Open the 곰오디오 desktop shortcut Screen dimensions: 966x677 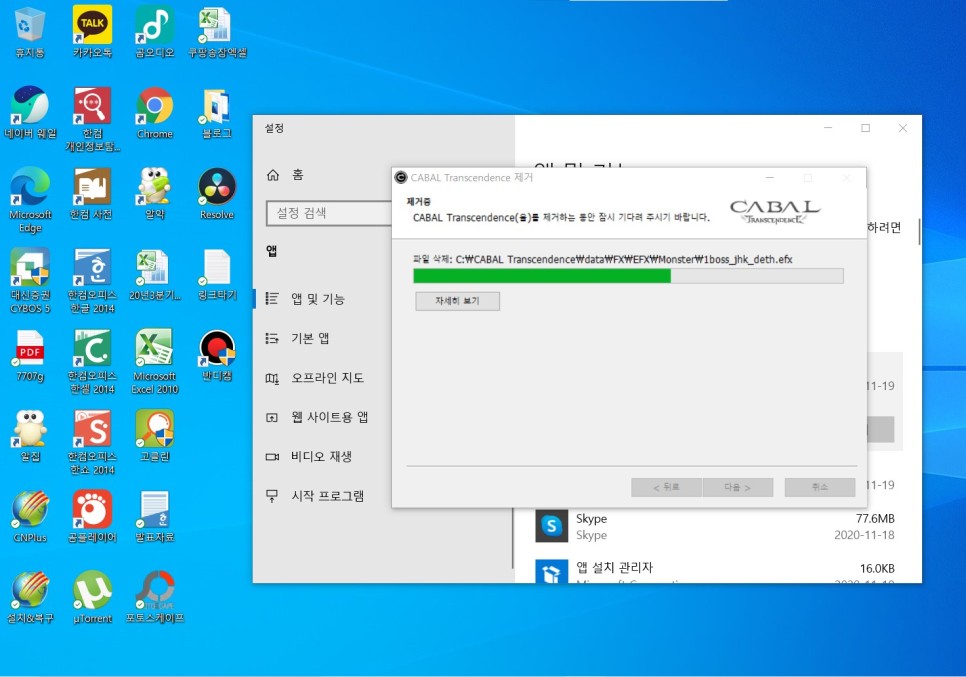coord(155,32)
